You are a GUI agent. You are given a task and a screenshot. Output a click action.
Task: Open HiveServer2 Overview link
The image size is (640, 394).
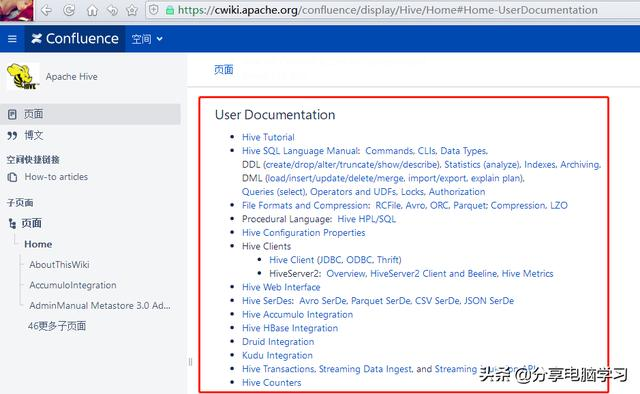346,274
